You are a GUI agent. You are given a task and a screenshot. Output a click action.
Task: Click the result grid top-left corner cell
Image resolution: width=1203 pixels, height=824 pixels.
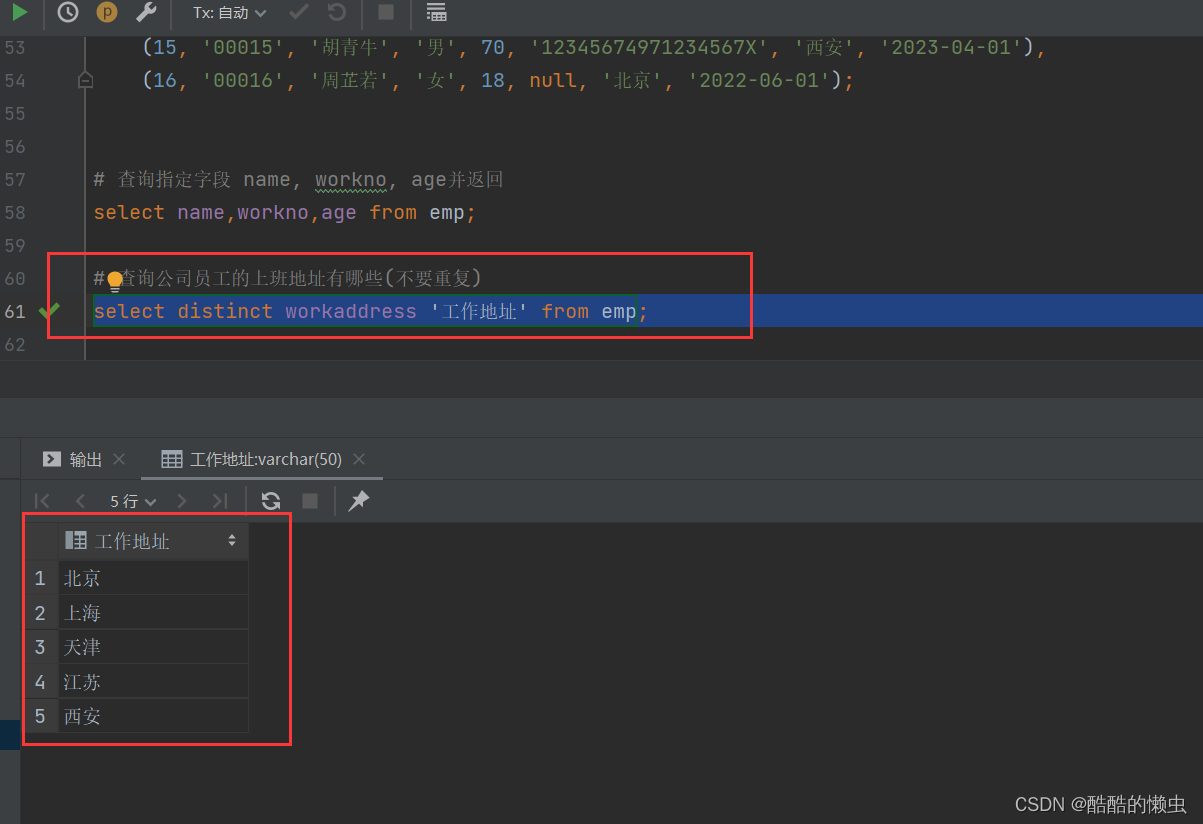pos(42,541)
